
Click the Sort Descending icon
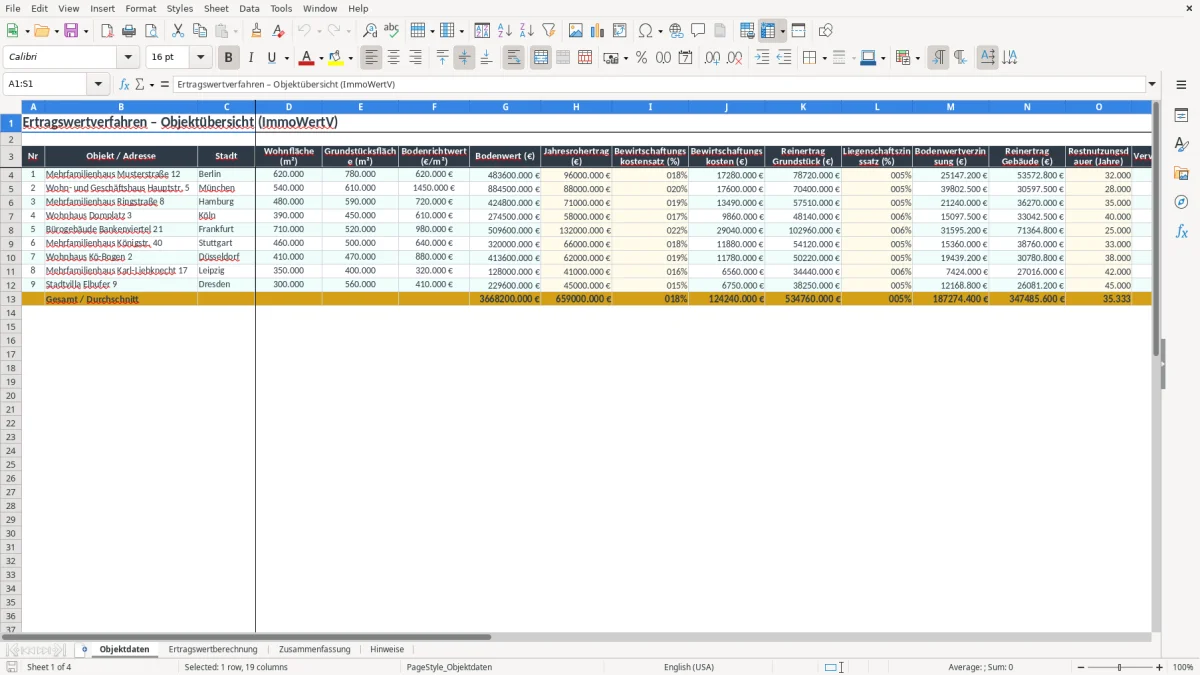coord(527,31)
